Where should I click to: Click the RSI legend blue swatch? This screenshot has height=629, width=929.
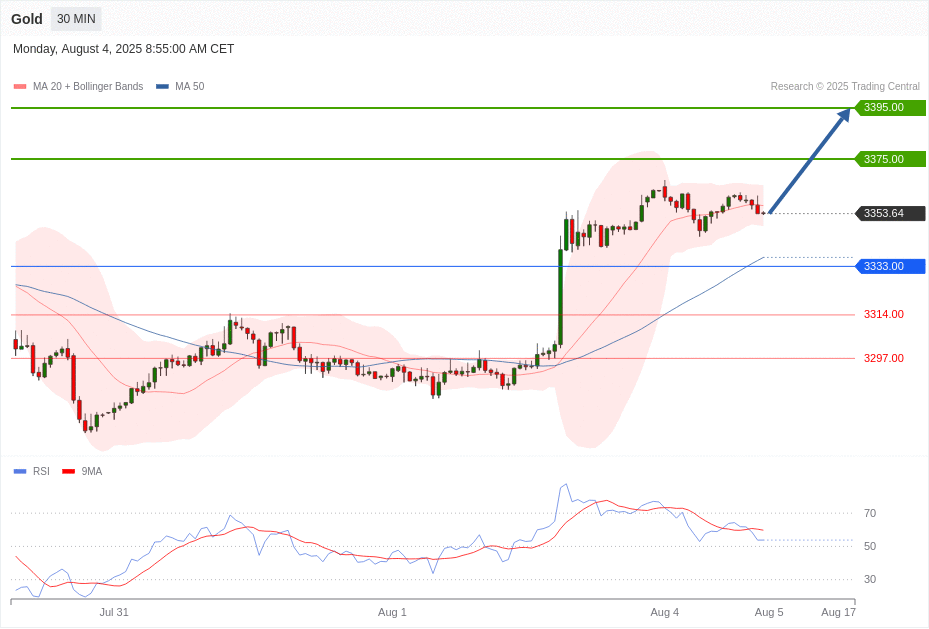pos(20,471)
